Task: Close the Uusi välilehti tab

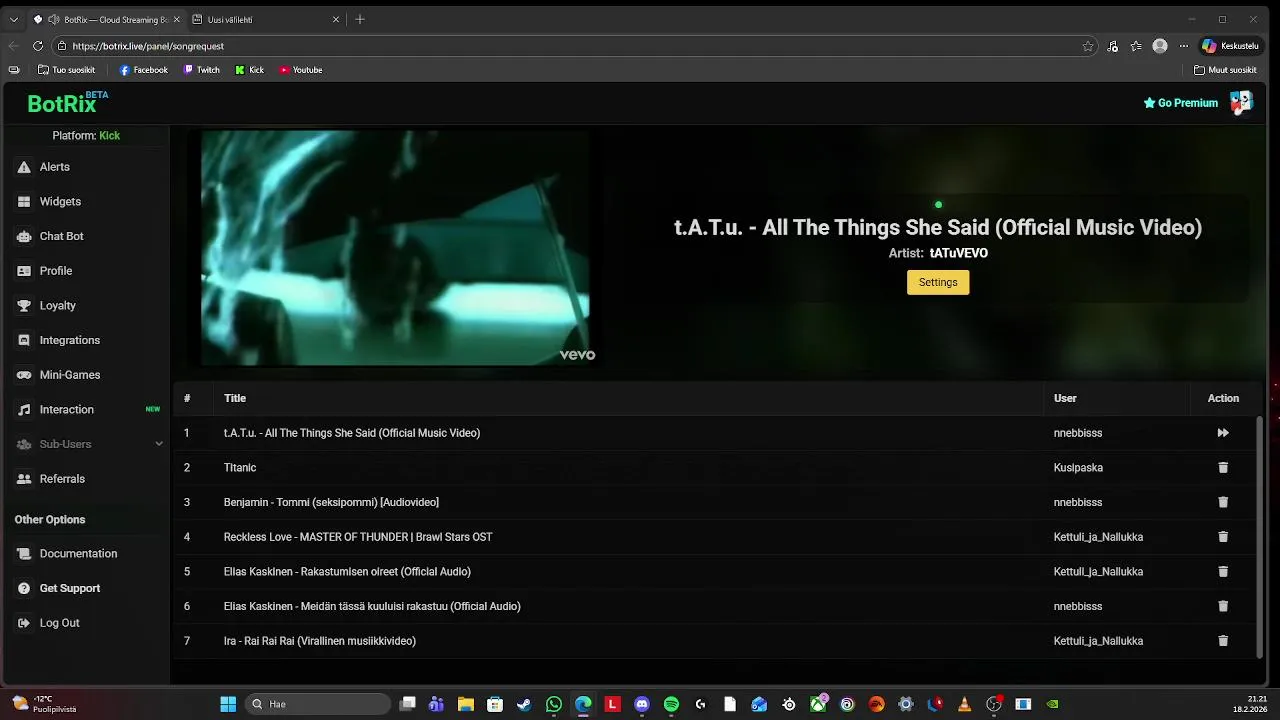Action: pos(336,19)
